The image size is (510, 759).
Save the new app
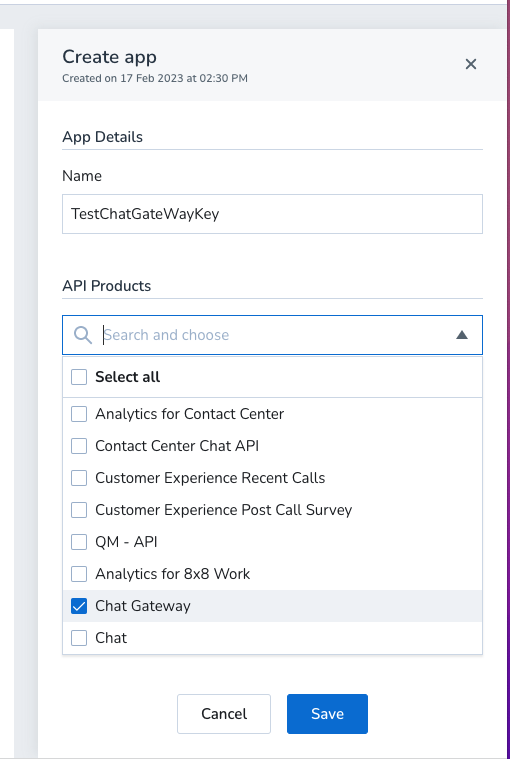coord(327,714)
